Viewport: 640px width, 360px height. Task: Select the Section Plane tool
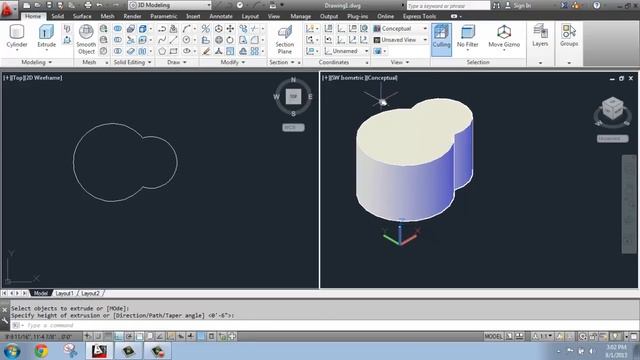(284, 40)
